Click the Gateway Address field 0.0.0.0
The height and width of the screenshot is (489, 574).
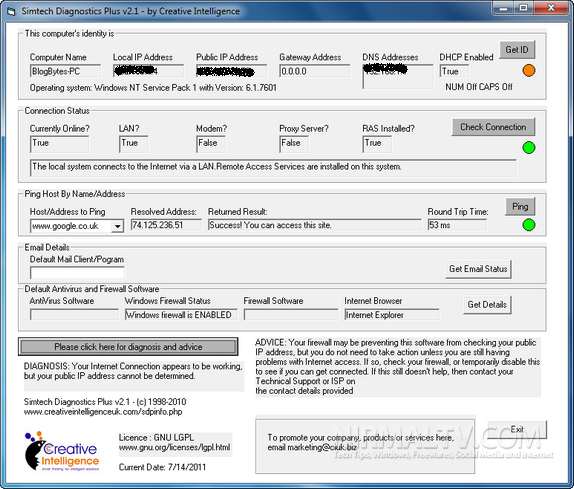click(314, 71)
